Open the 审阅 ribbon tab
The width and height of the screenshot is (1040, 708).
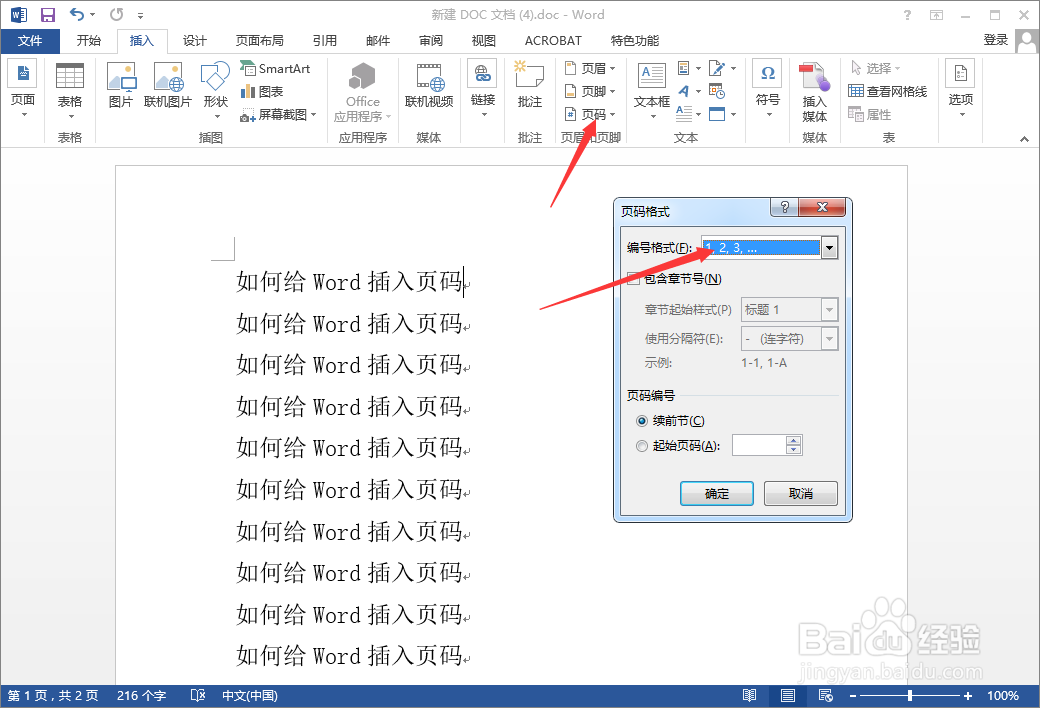(x=430, y=41)
